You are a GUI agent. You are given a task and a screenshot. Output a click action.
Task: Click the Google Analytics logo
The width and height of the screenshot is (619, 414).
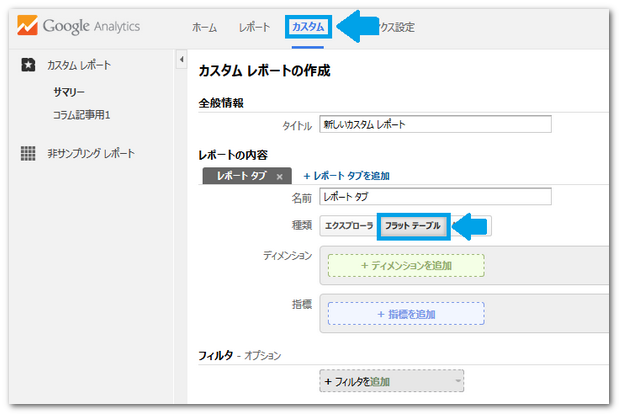[78, 26]
